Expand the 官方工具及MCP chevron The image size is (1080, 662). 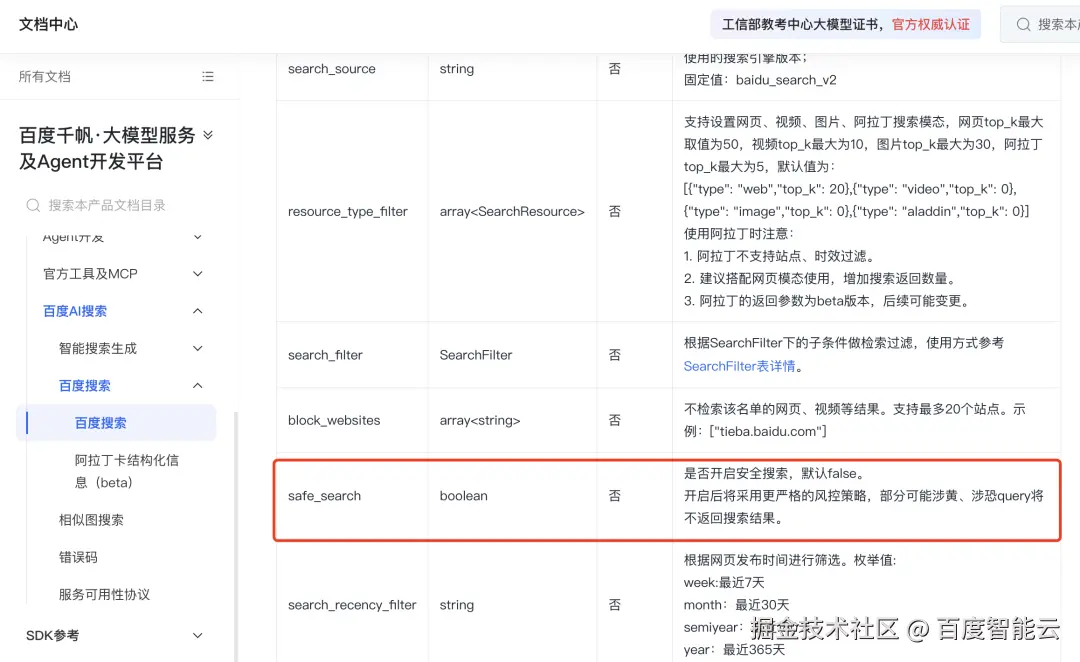pos(198,274)
